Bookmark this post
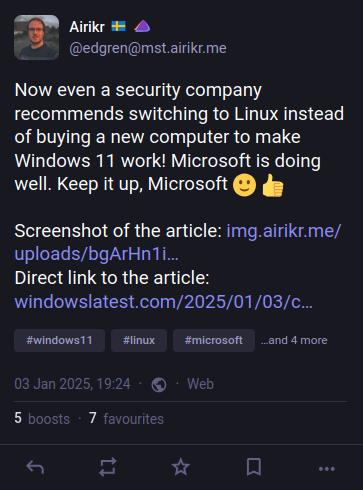 (254, 467)
